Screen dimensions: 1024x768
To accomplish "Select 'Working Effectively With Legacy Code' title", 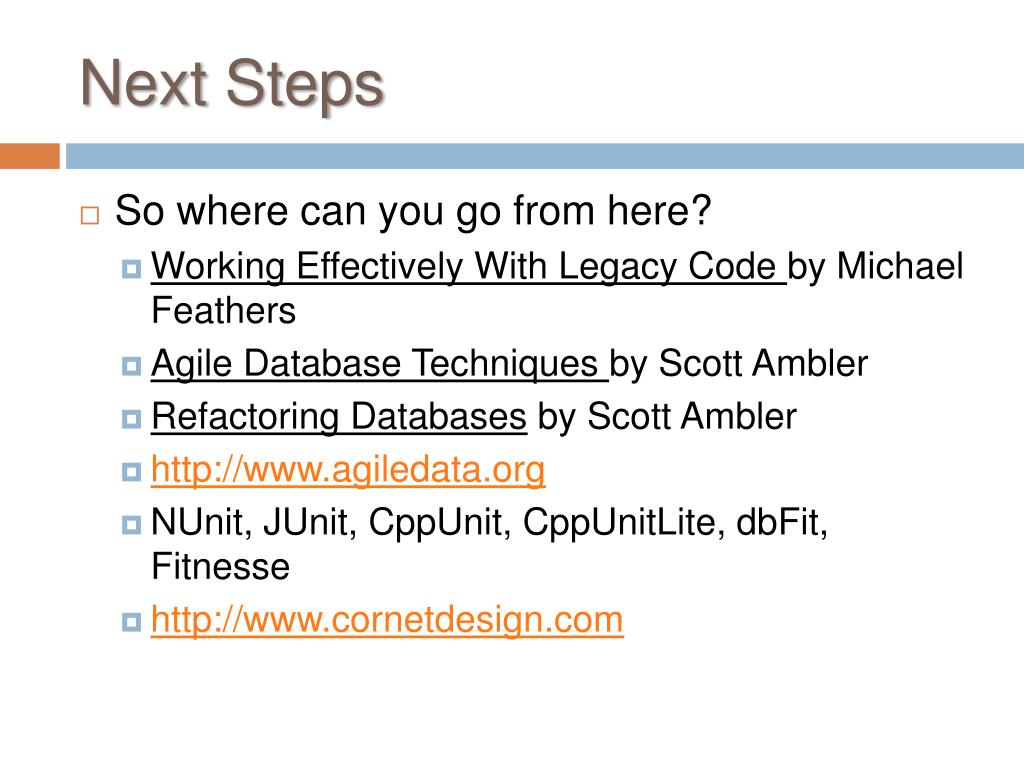I will tap(468, 267).
